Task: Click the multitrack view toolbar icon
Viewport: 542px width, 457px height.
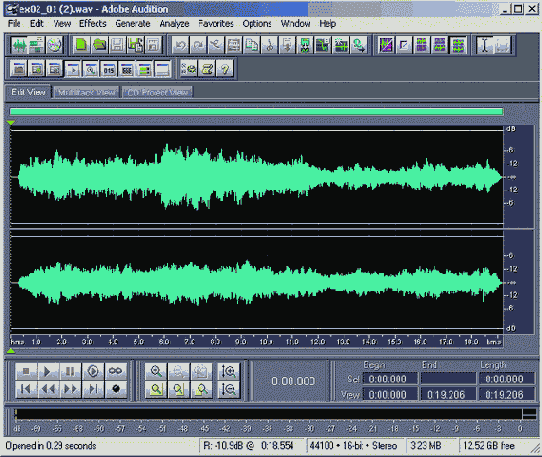Action: click(x=36, y=45)
